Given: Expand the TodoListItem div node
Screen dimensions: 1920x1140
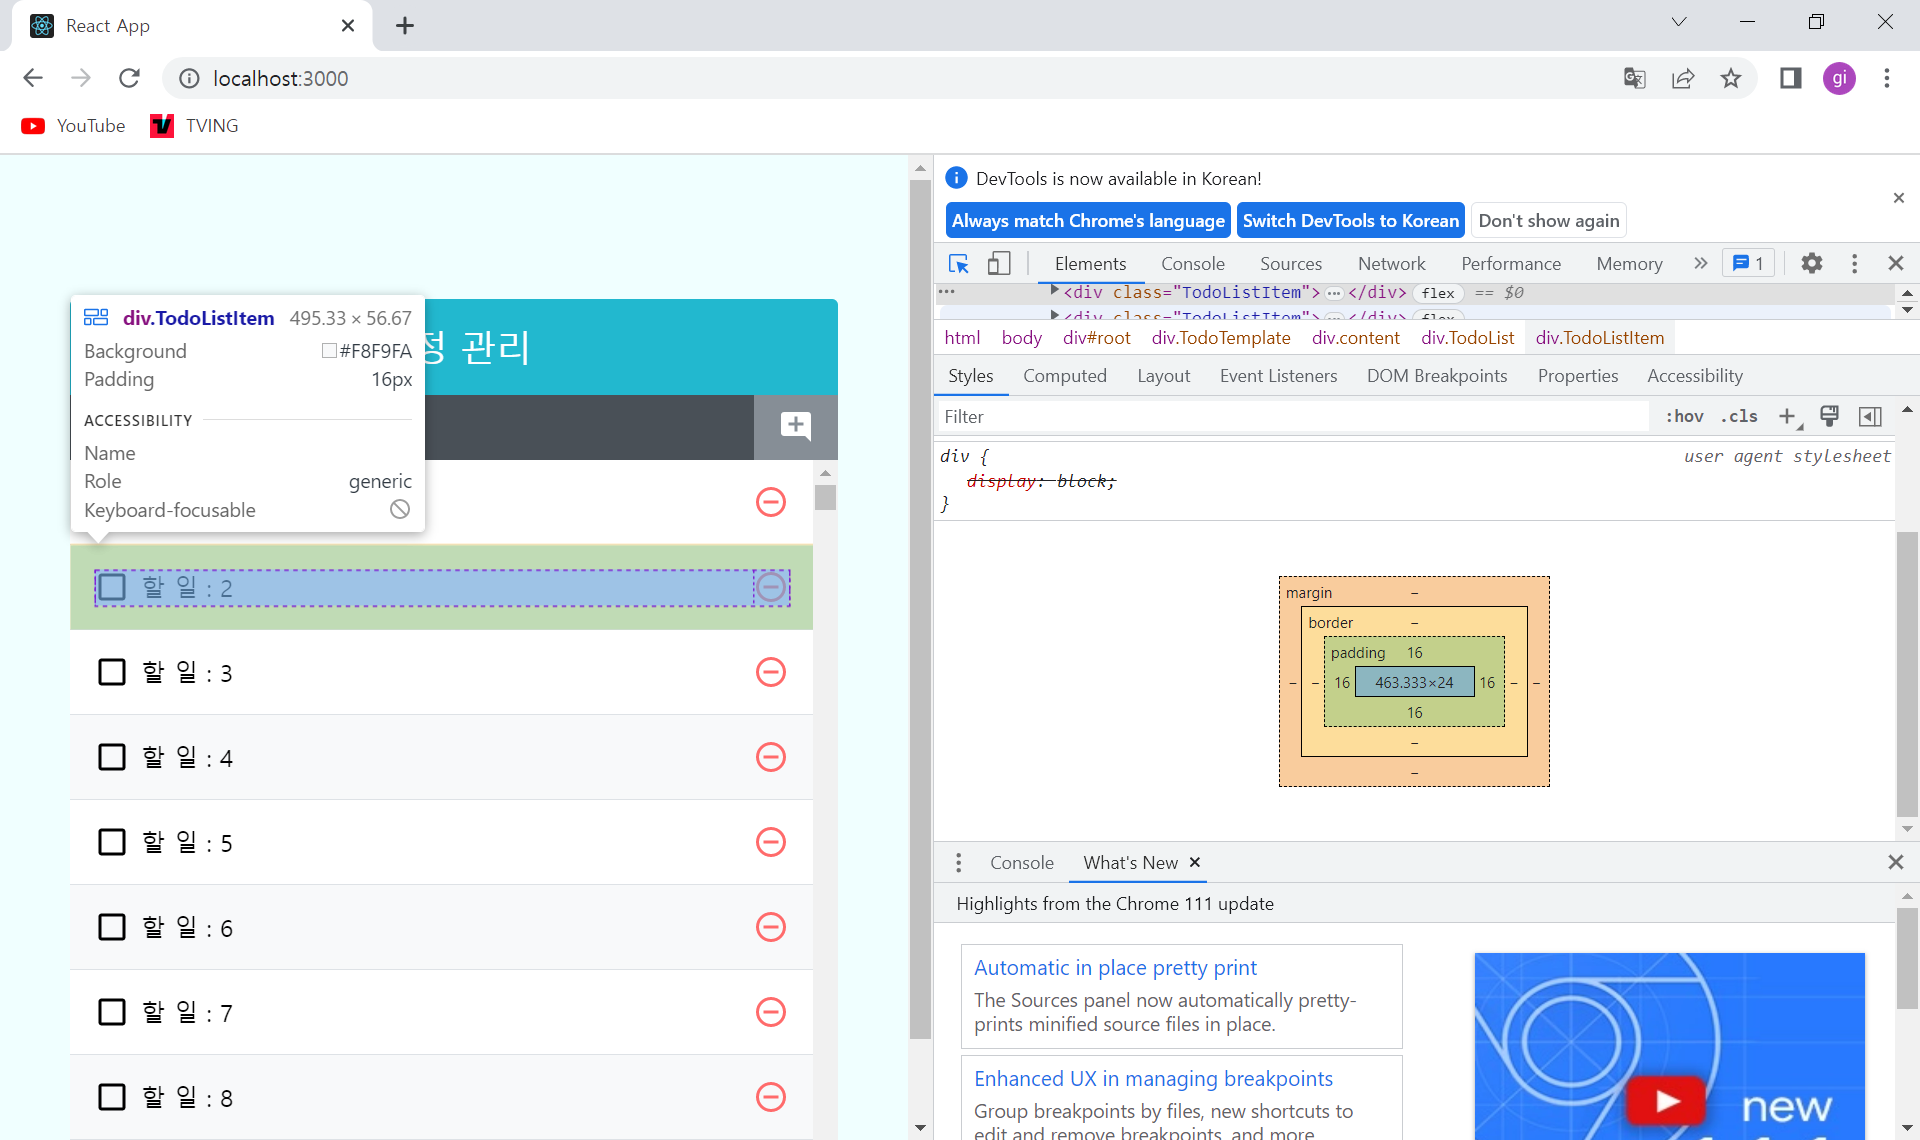Looking at the screenshot, I should click(1055, 291).
